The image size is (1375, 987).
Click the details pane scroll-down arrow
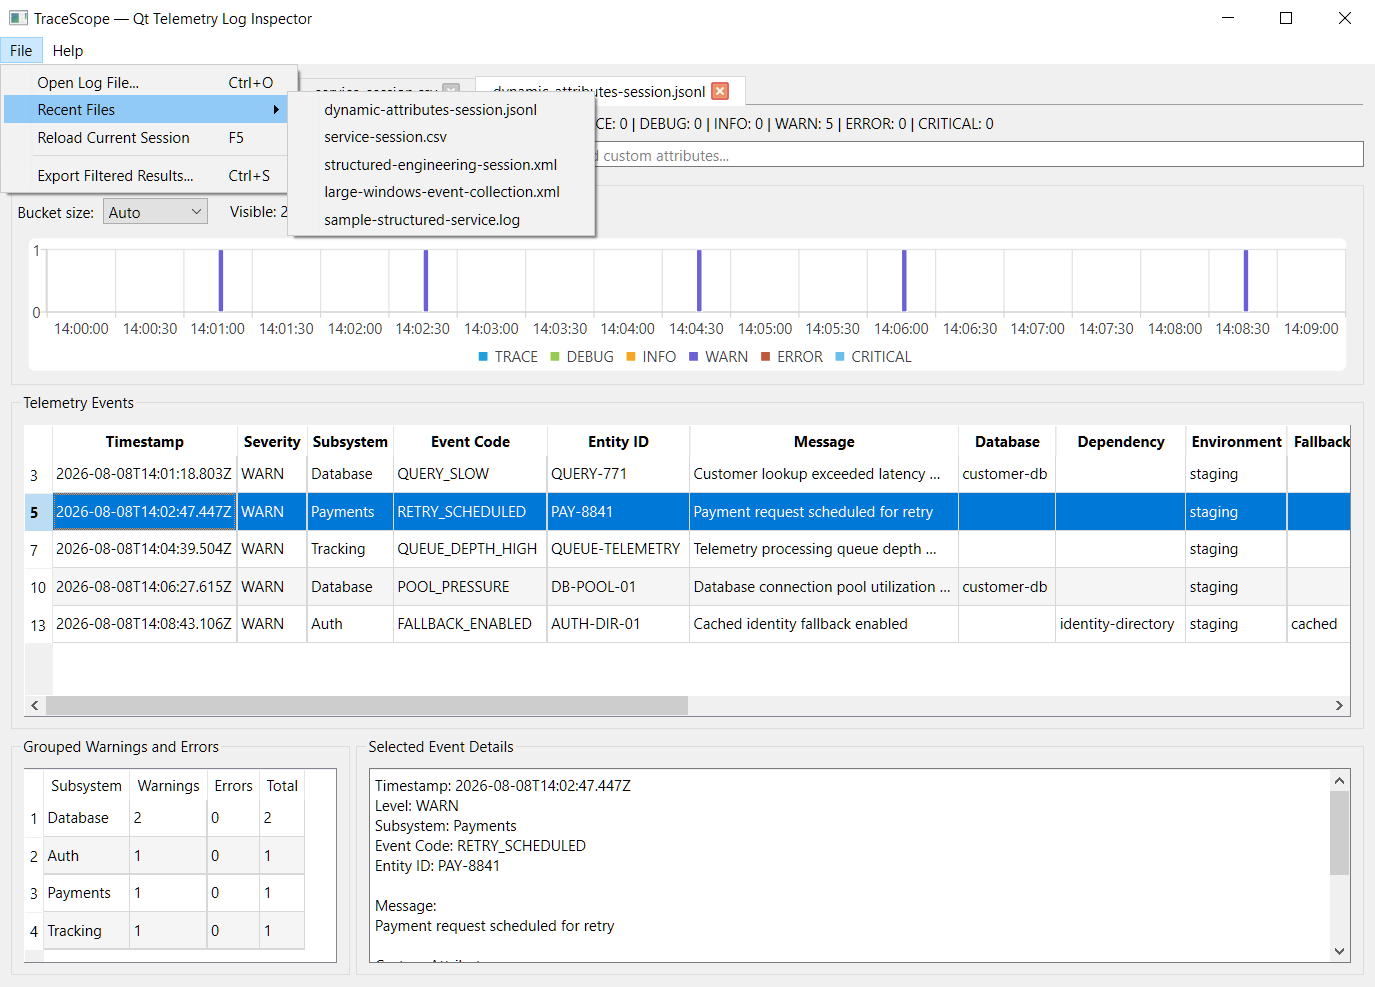pyautogui.click(x=1340, y=952)
